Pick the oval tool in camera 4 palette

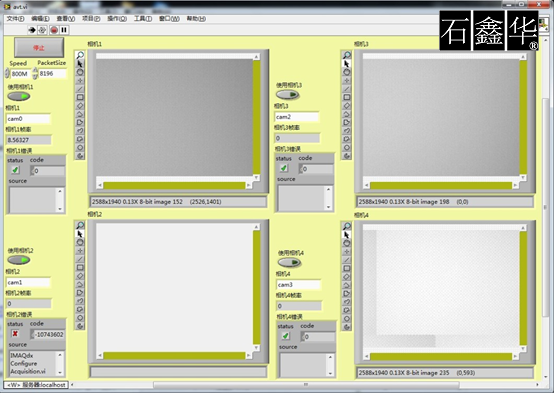pos(347,243)
